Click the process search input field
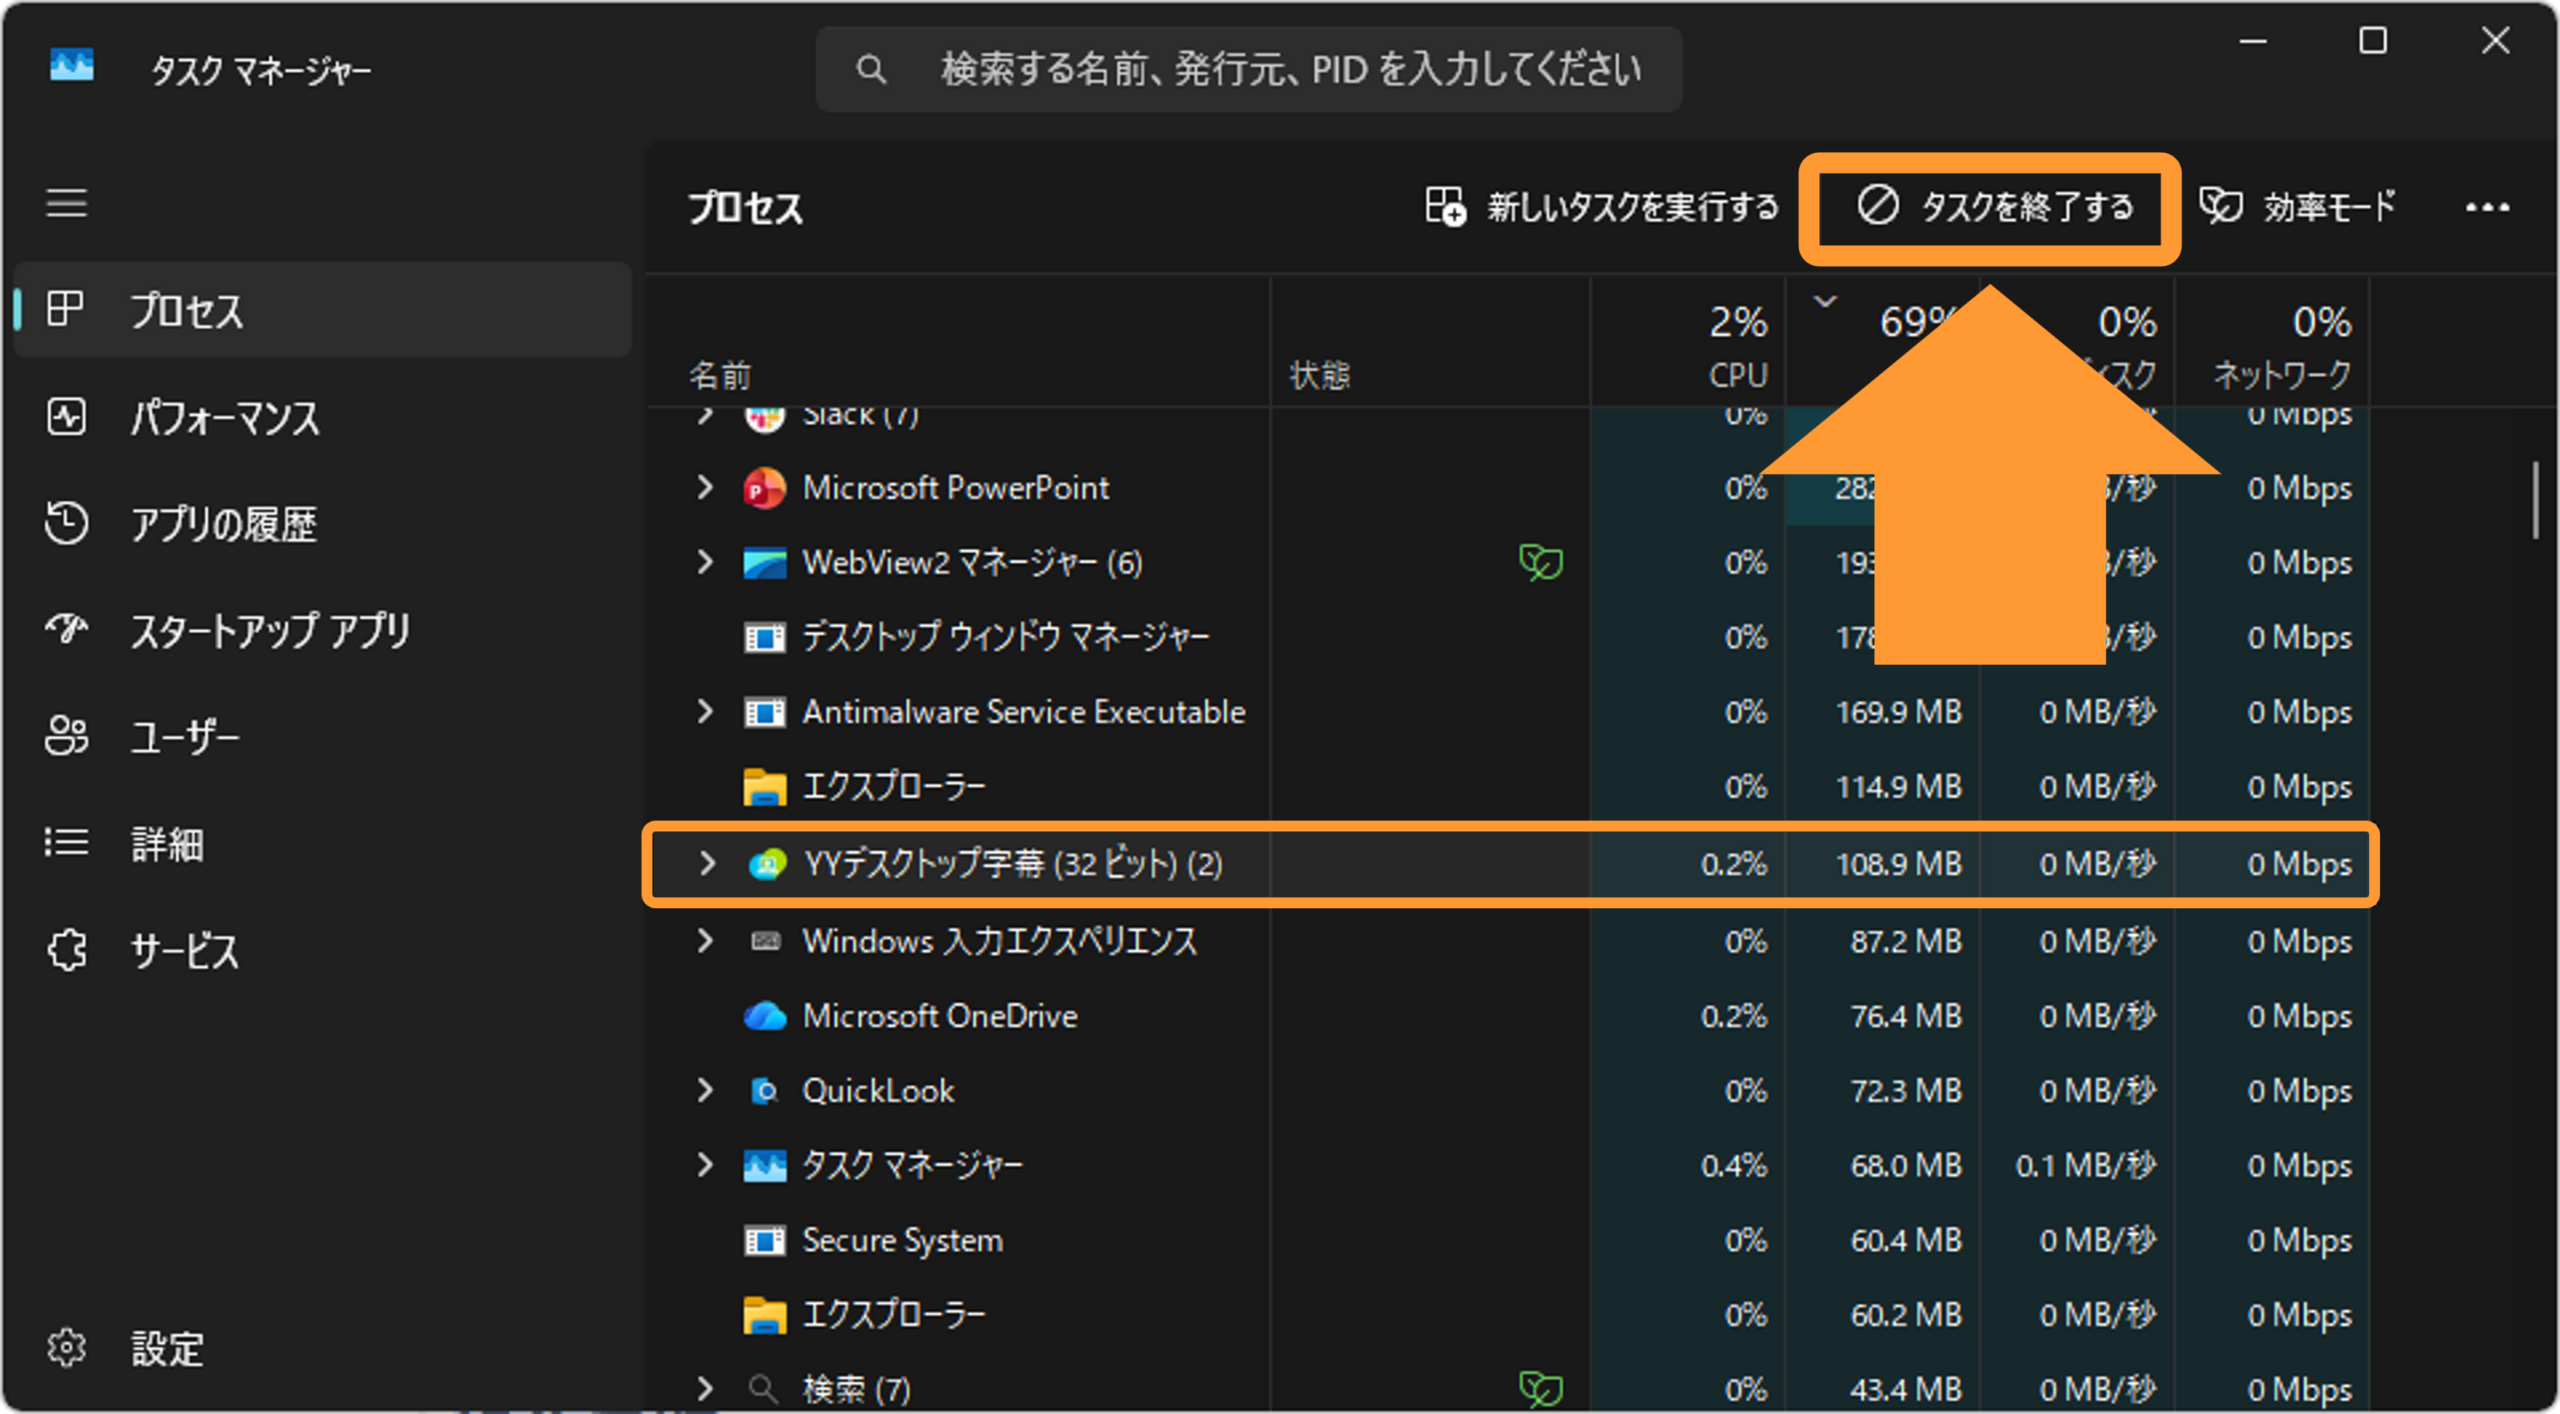This screenshot has height=1414, width=2560. tap(1249, 69)
